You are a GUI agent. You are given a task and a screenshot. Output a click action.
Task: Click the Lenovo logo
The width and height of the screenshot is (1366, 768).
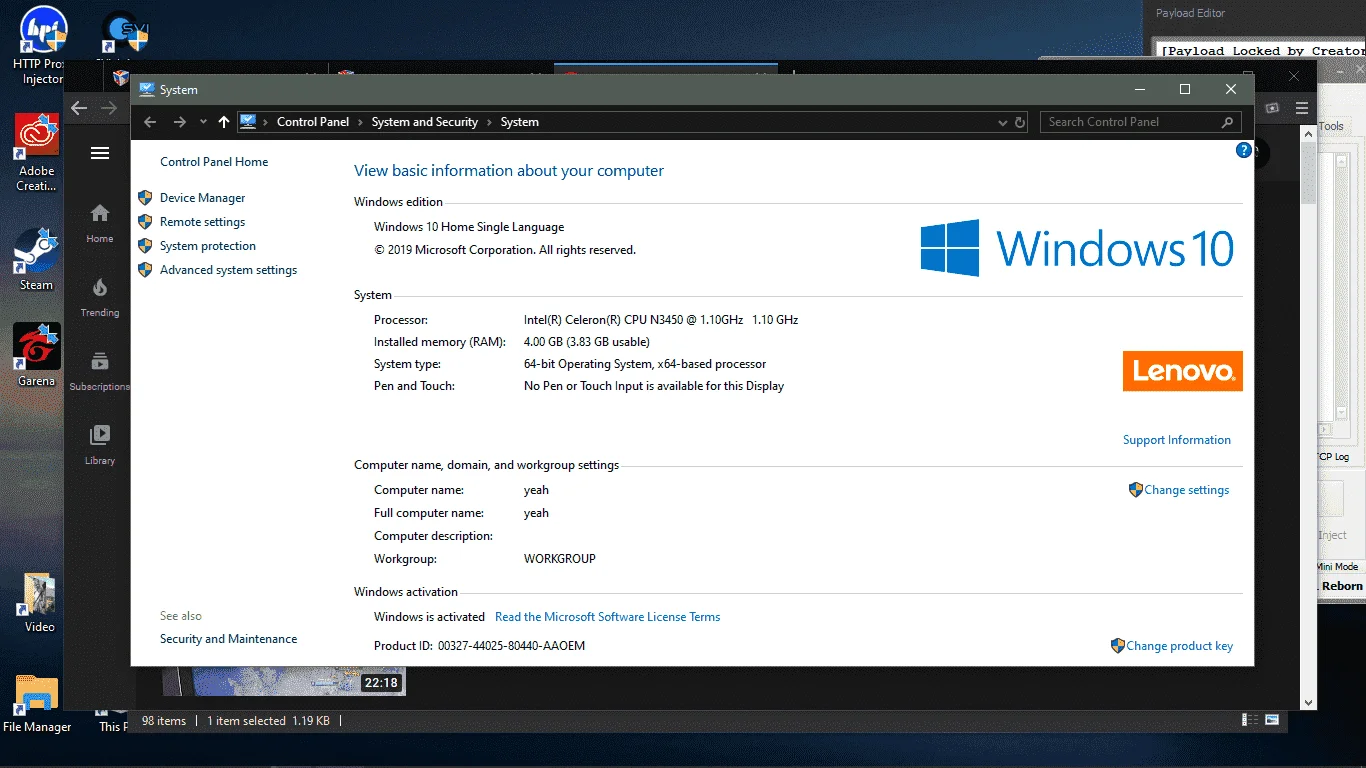coord(1183,371)
